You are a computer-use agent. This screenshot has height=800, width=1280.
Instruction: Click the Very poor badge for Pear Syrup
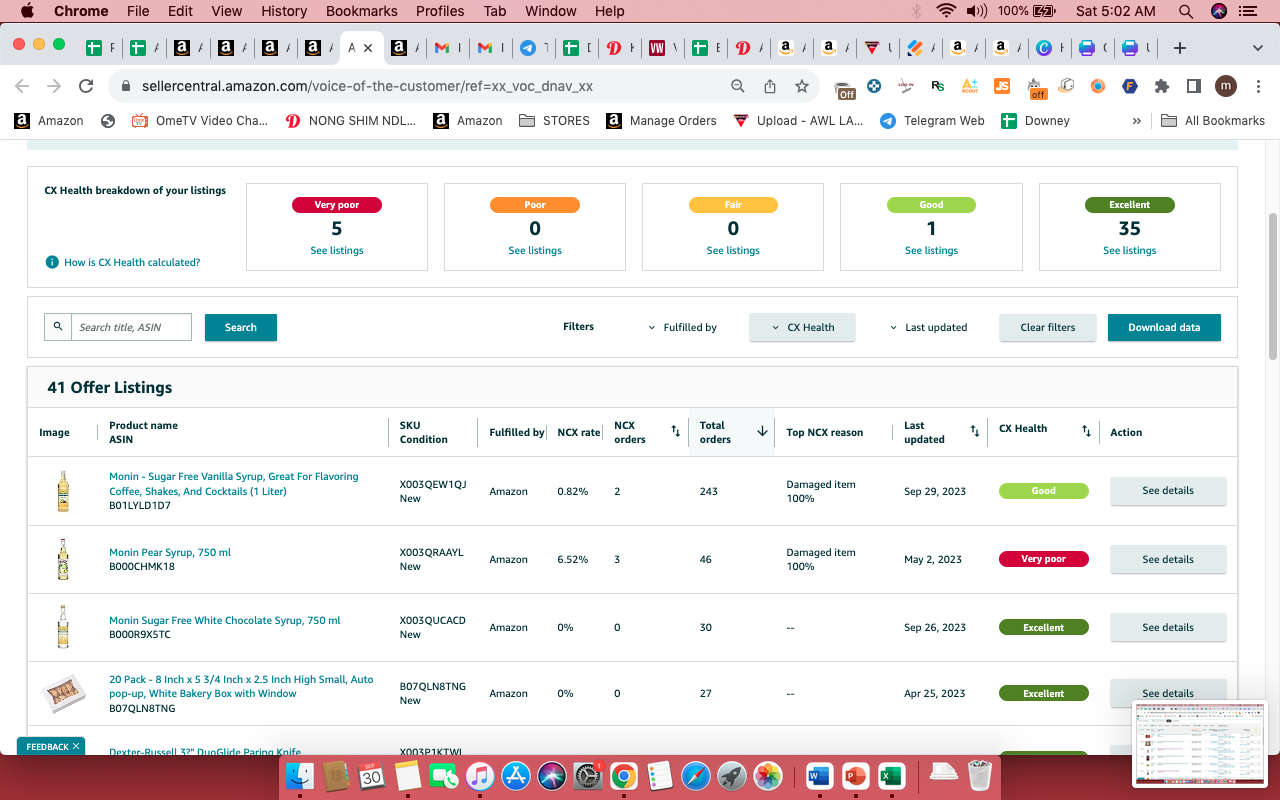tap(1044, 559)
